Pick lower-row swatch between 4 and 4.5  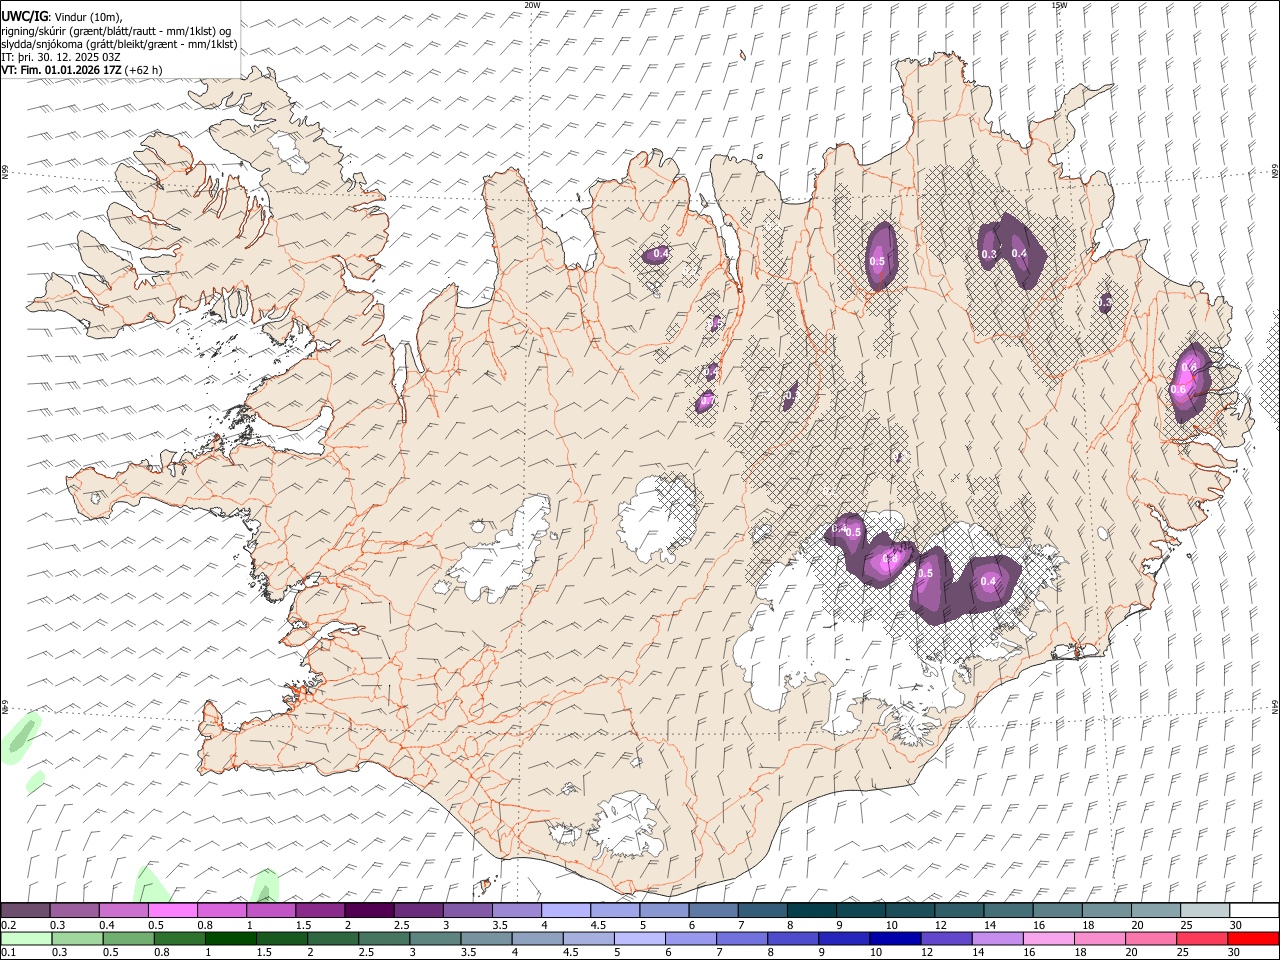click(536, 938)
